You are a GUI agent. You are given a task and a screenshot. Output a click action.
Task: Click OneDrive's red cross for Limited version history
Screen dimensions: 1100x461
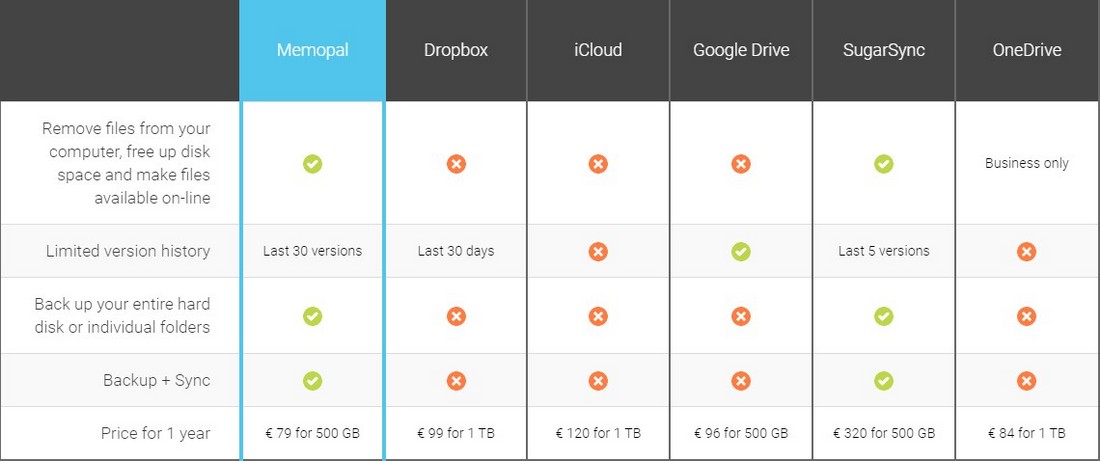pos(1026,251)
